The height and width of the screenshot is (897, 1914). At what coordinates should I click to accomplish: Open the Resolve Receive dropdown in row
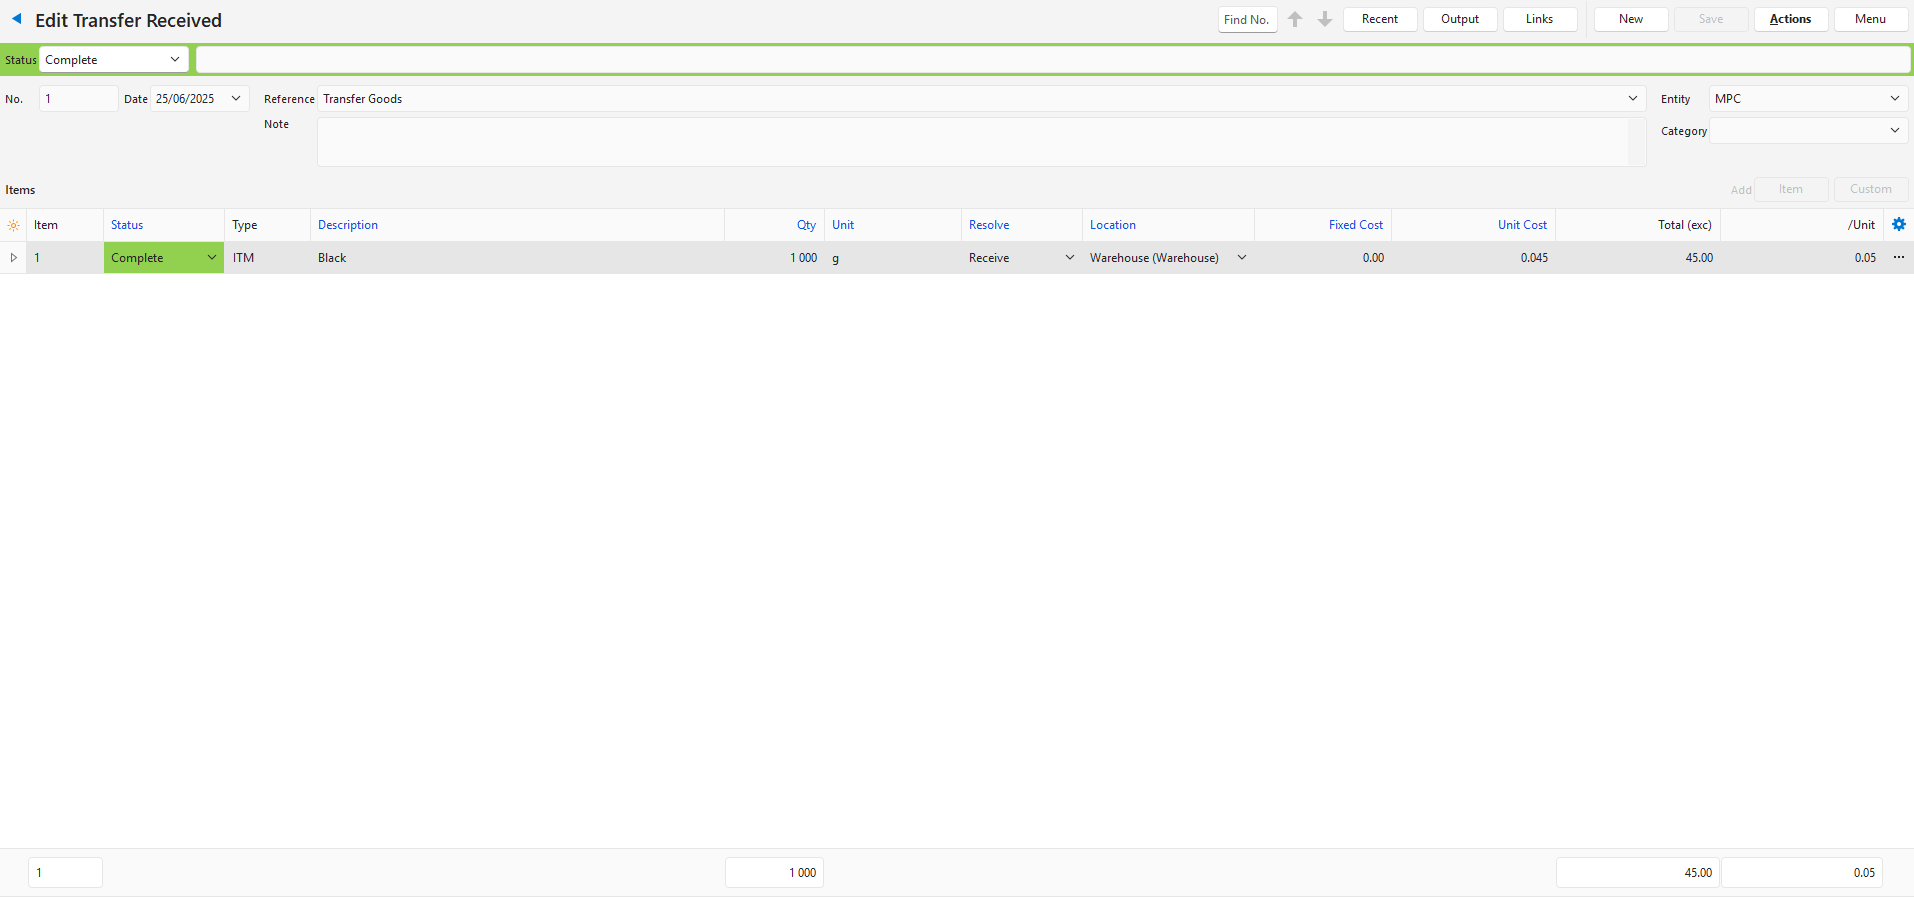click(x=1069, y=258)
